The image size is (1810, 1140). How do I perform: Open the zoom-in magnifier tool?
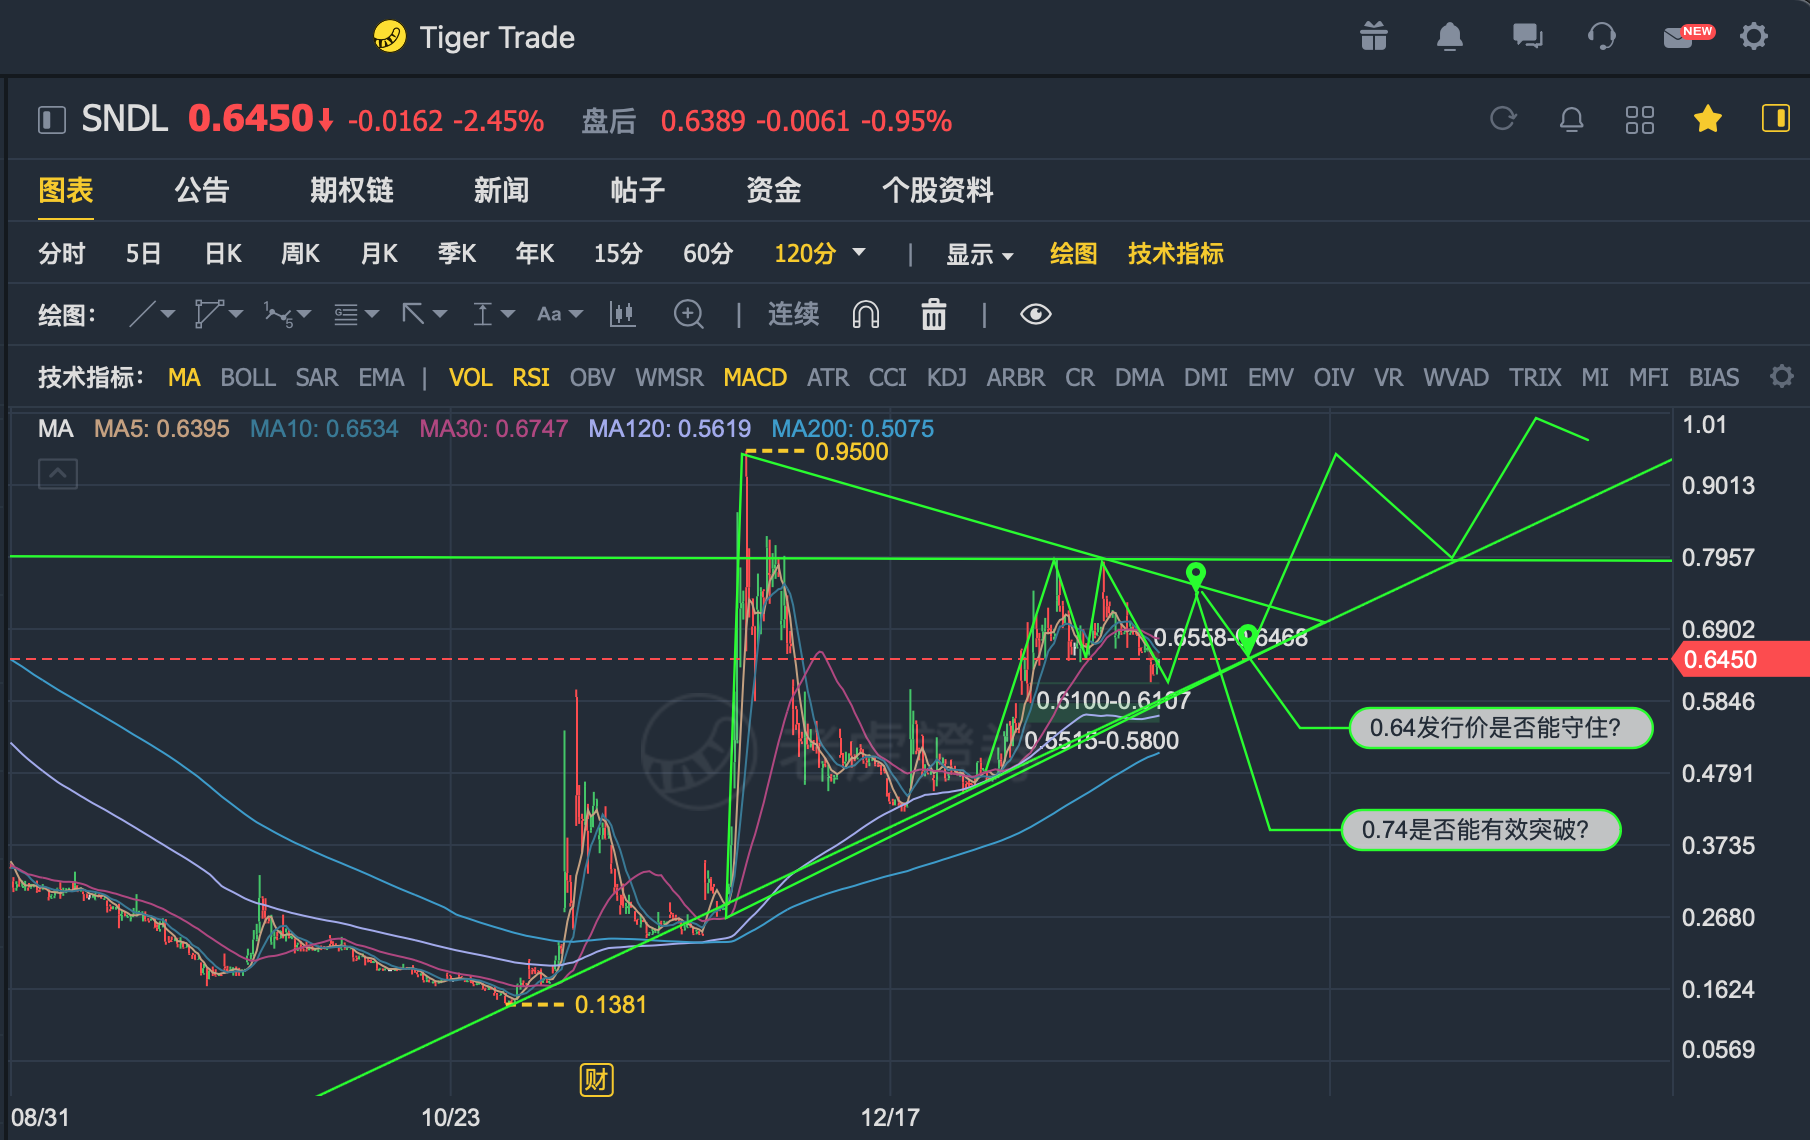[689, 315]
